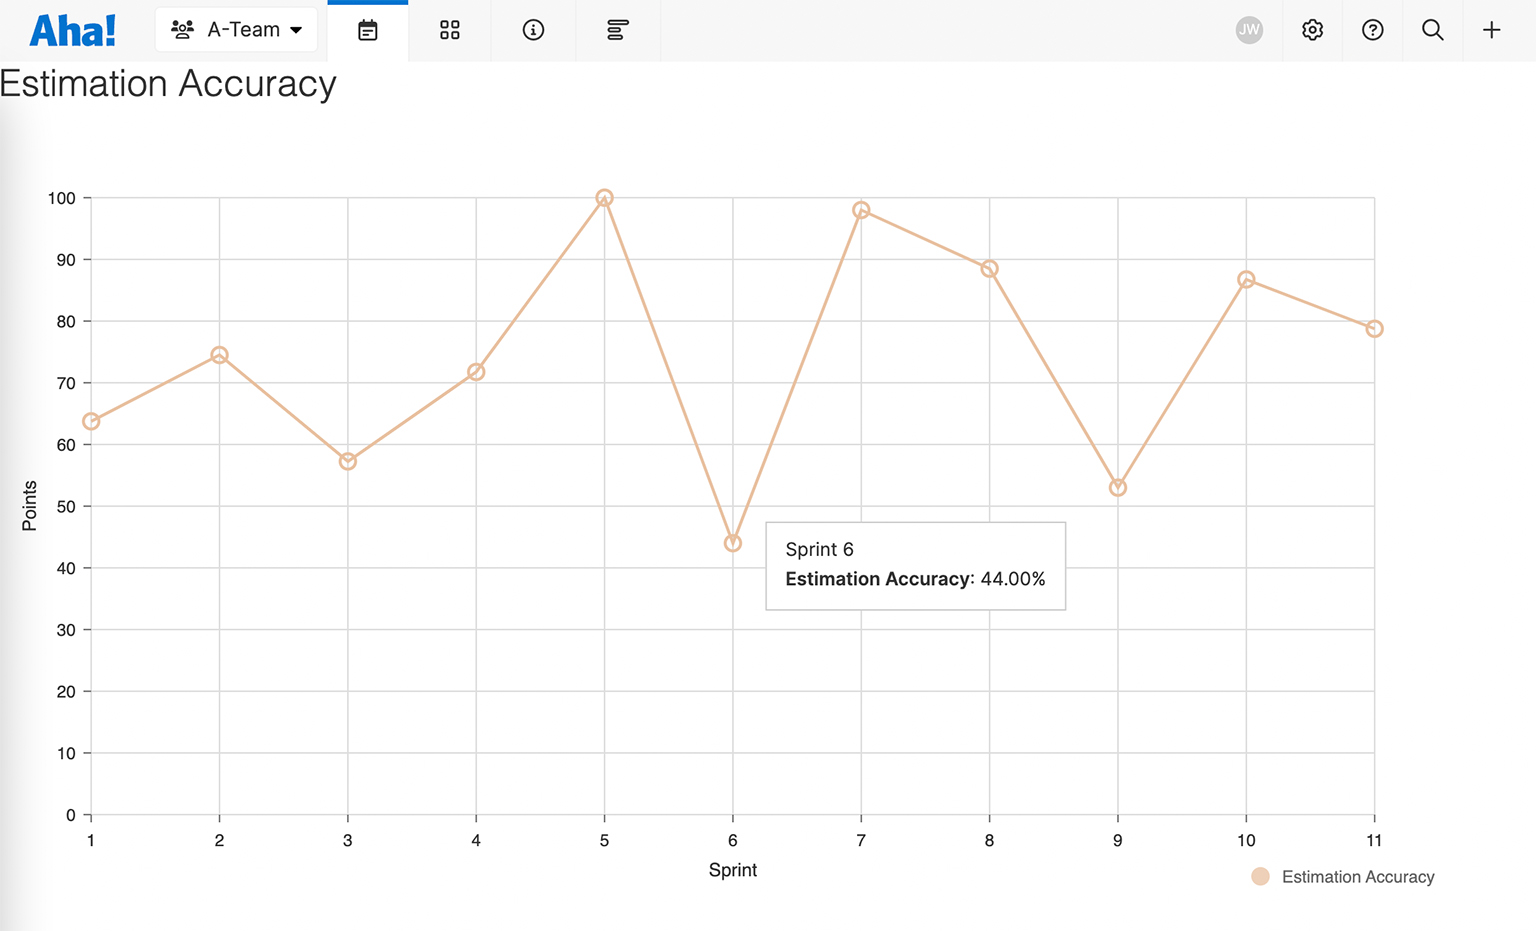
Task: Select the Sprint 6 data point
Action: 731,542
